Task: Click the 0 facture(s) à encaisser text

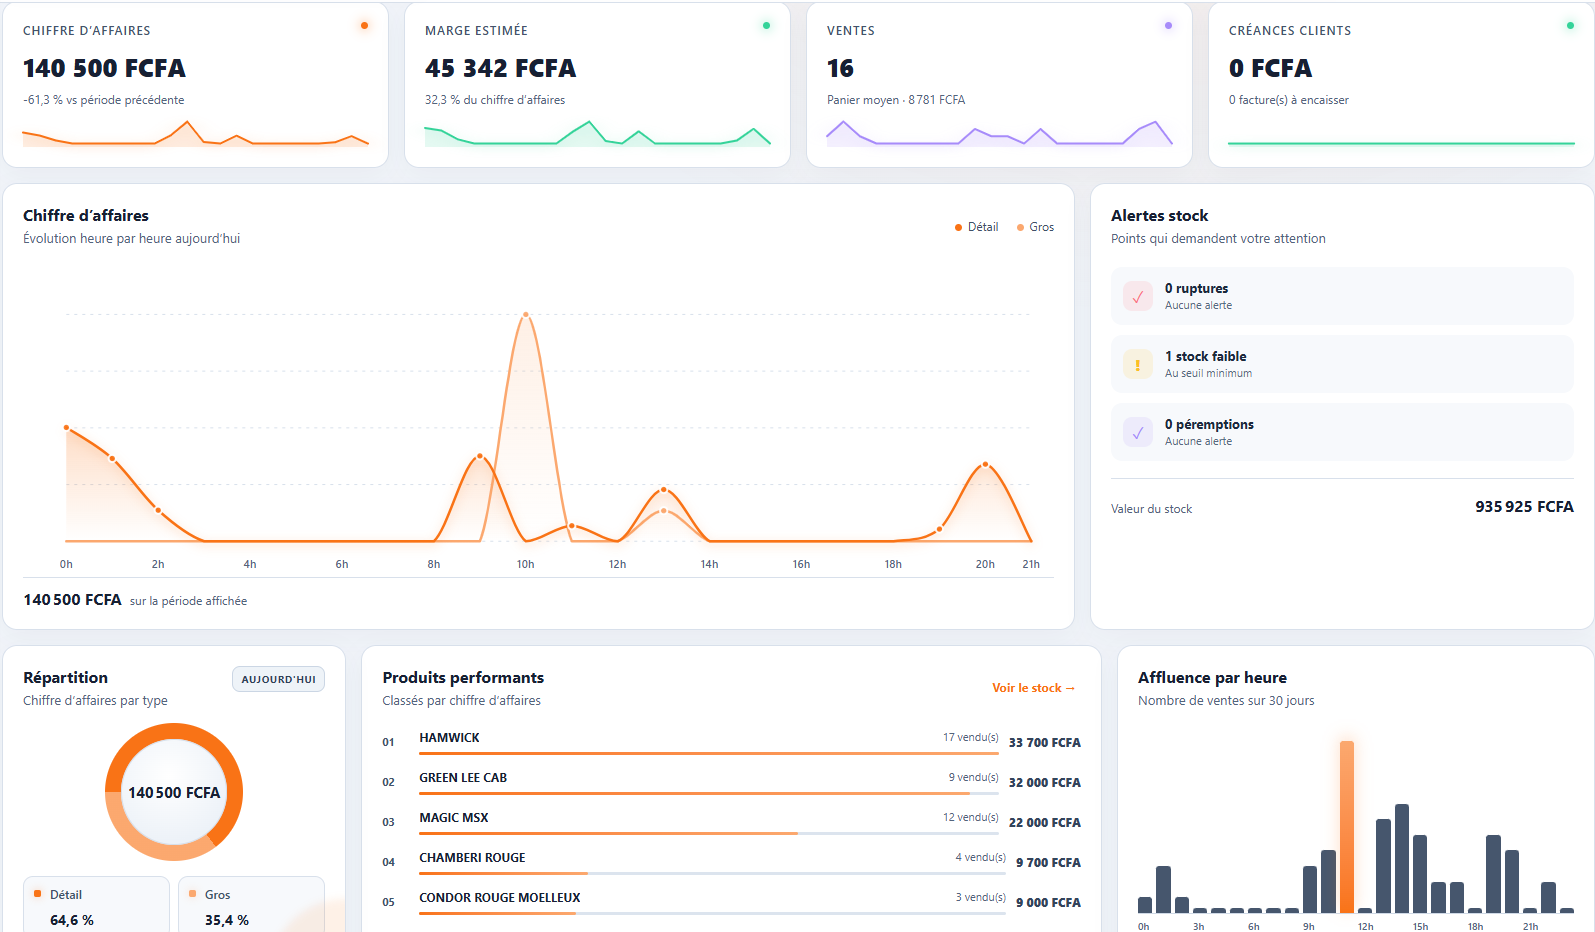Action: (1289, 100)
